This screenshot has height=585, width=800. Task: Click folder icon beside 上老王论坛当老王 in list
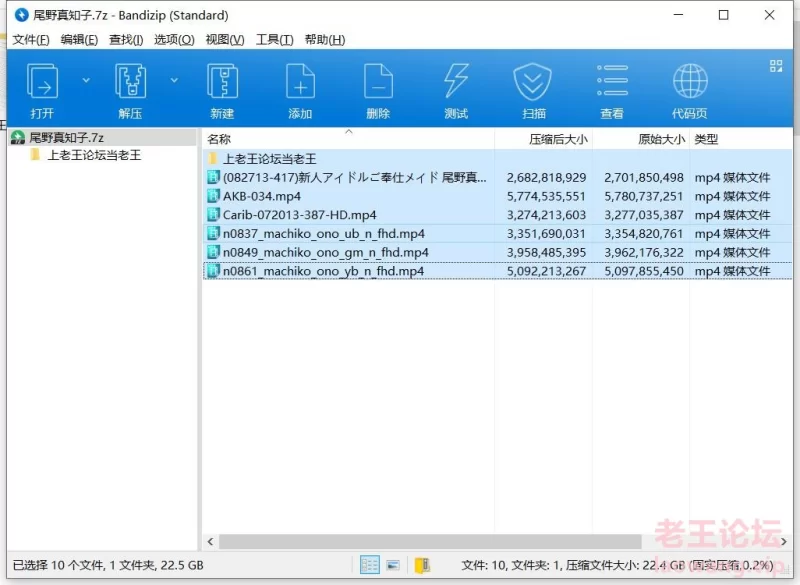pos(213,158)
